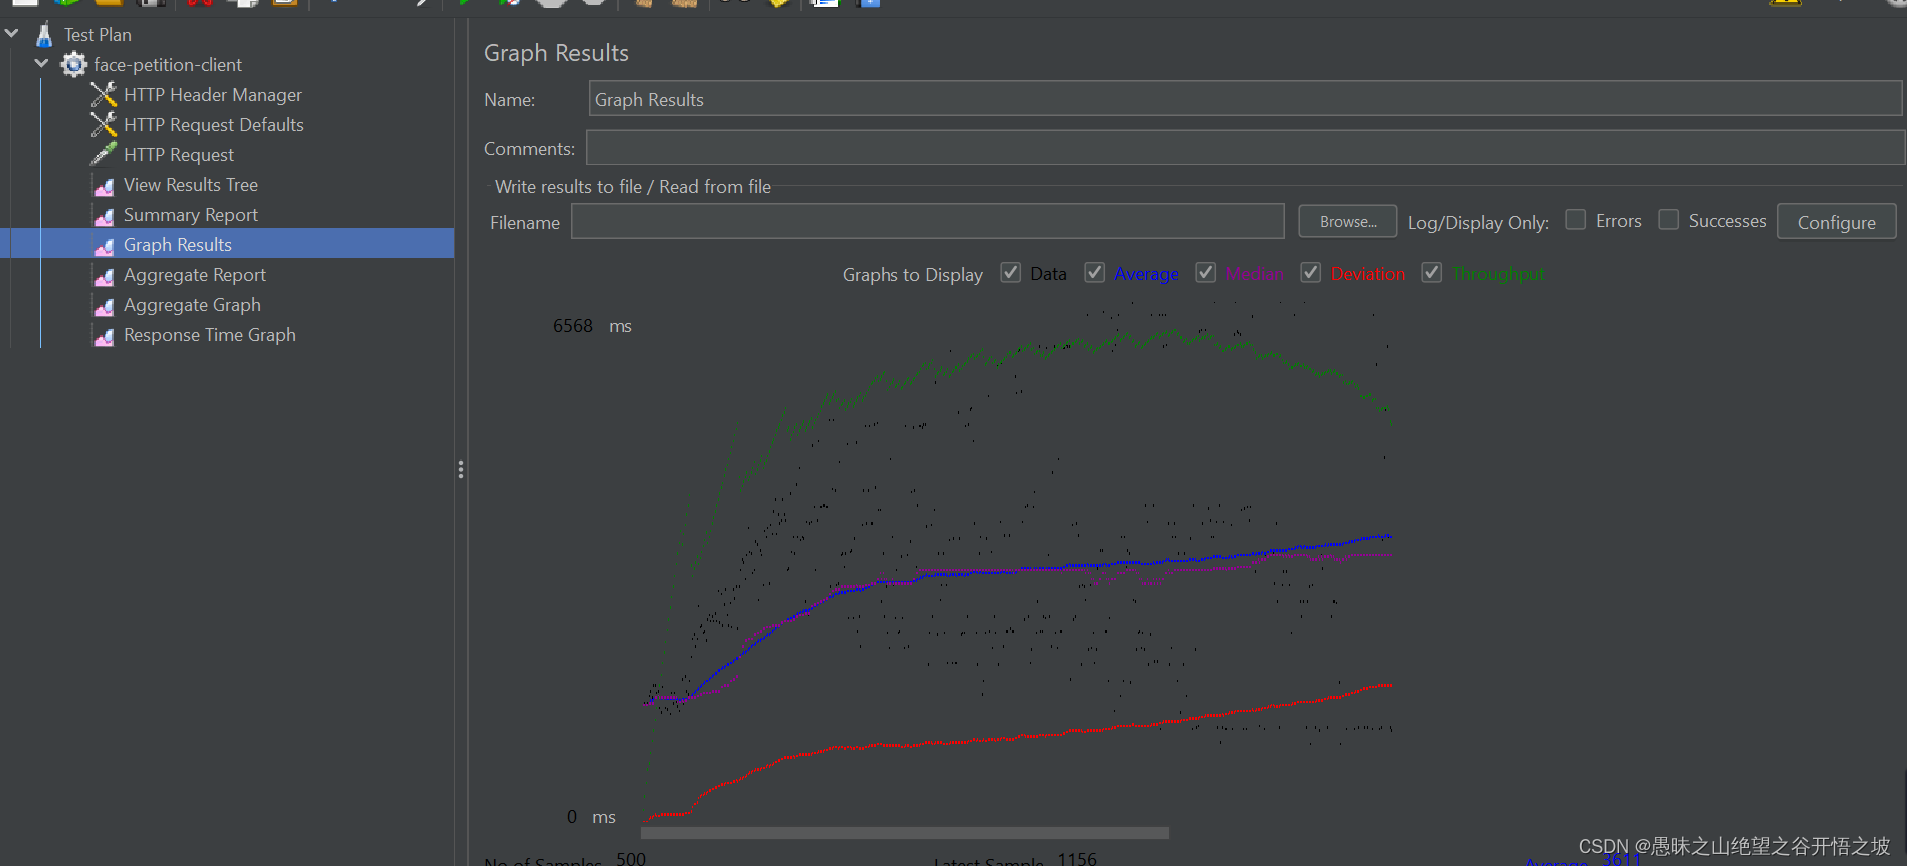Collapse the Test Plan tree node
Screen dimensions: 1907x866
pyautogui.click(x=12, y=34)
